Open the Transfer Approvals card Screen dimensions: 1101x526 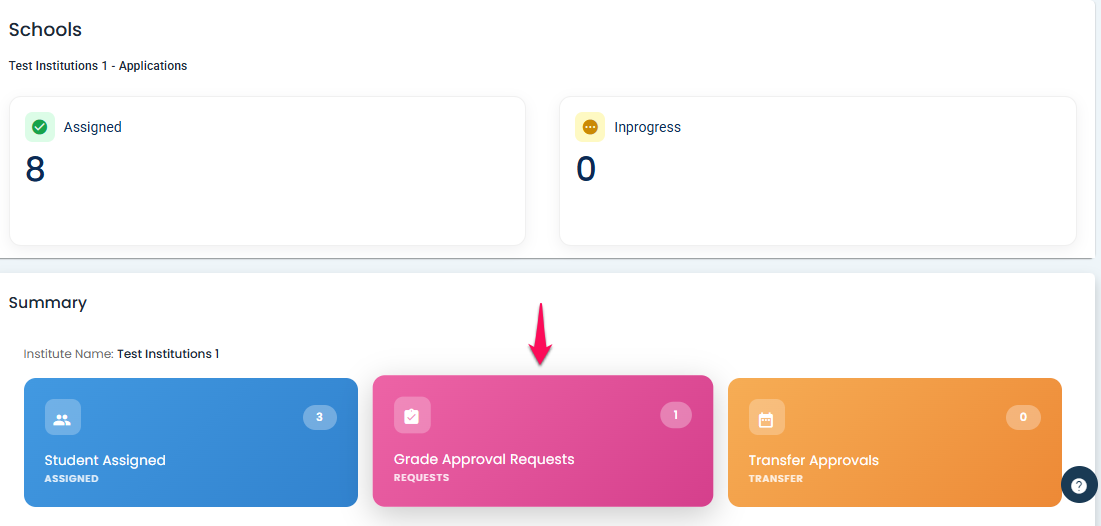tap(894, 461)
